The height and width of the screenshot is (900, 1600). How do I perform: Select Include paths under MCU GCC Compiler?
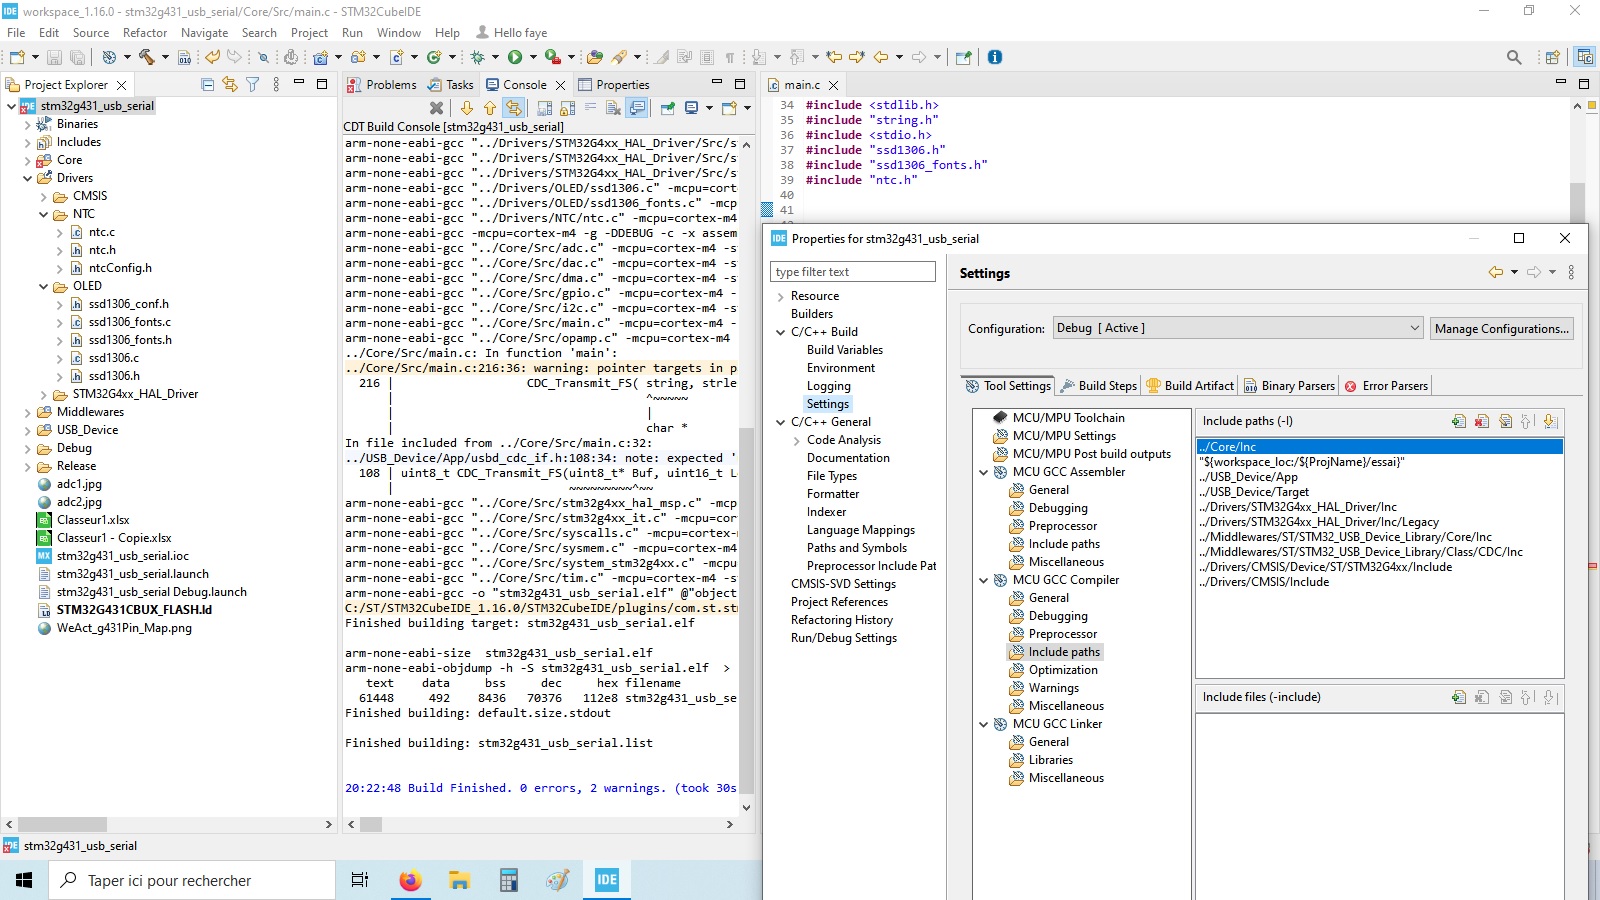[1063, 651]
